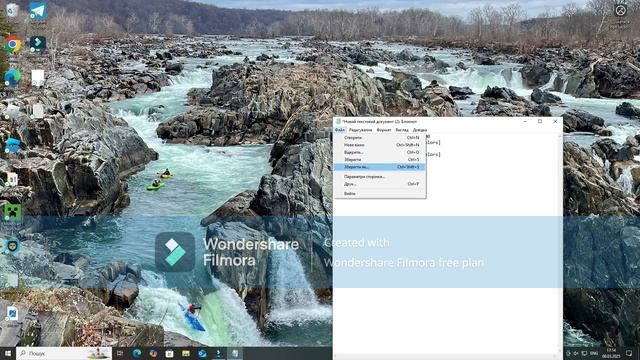Choose Параметри сторінки... in the File menu
640x360 pixels.
(380, 177)
